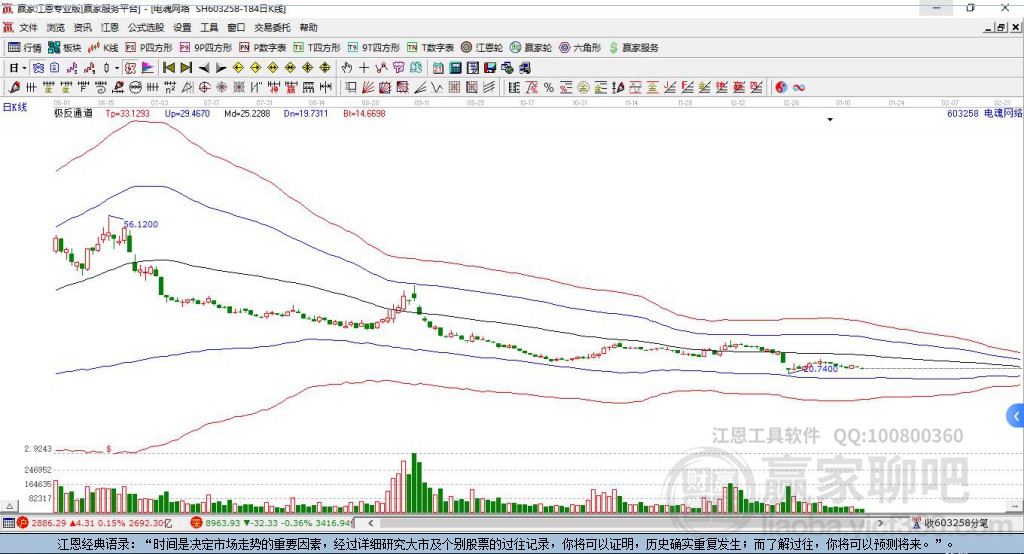Open the P数字表 tool
The height and width of the screenshot is (554, 1024).
263,48
